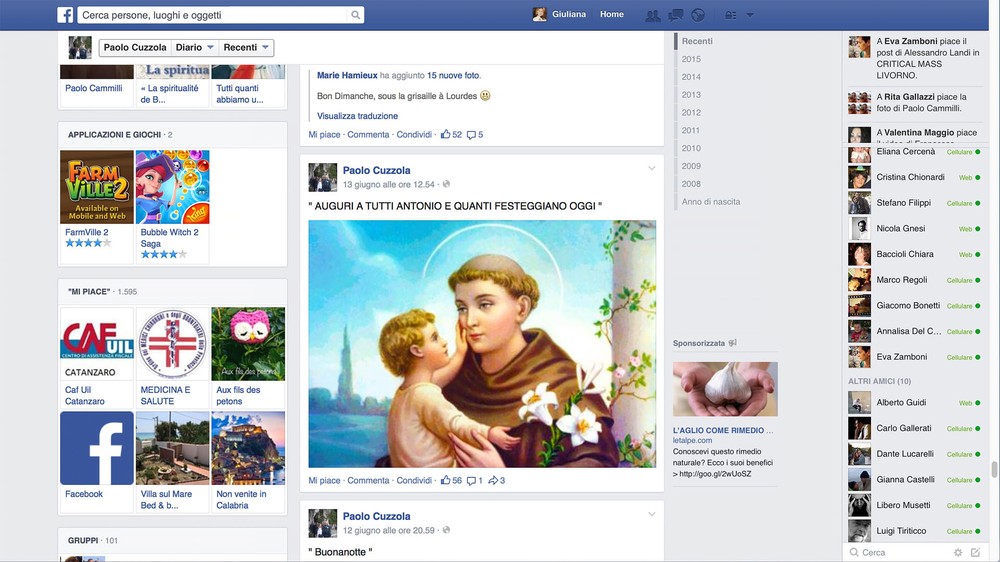This screenshot has height=562, width=1000.
Task: Open the options chevron on the 13 giugno post
Action: pyautogui.click(x=652, y=168)
